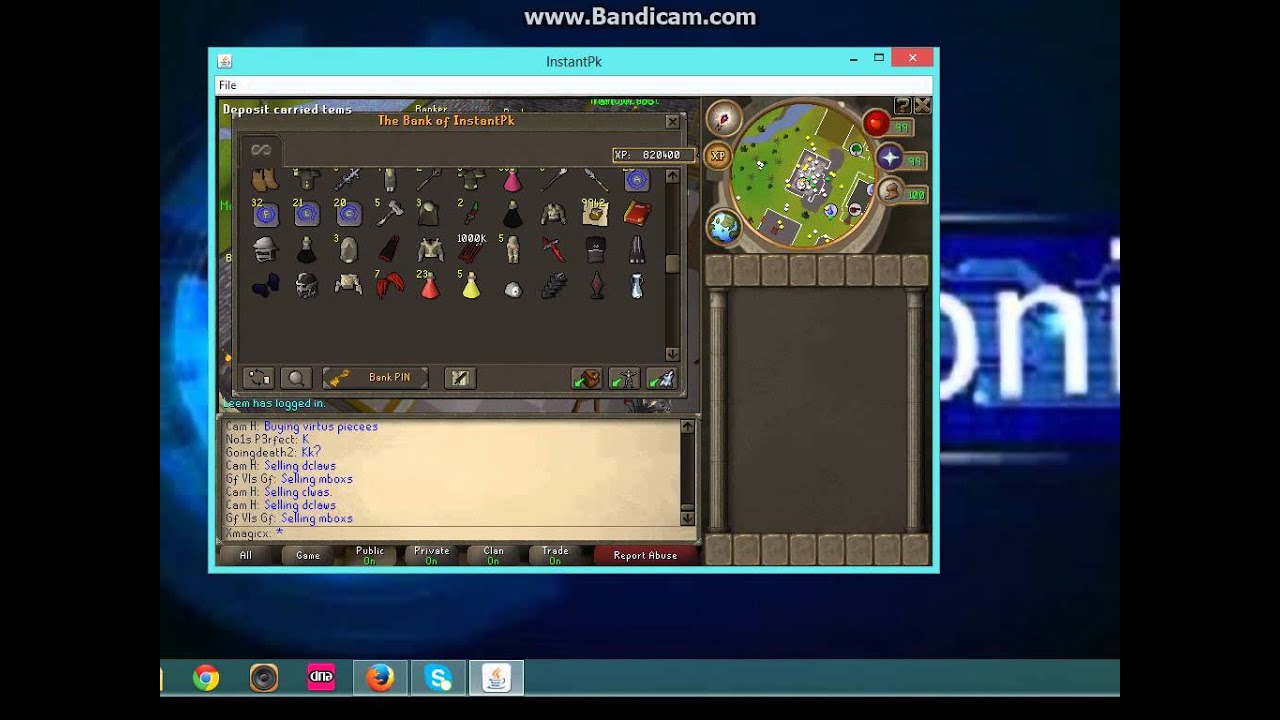Deposit familiar's items using the wolf button
The height and width of the screenshot is (720, 1280).
661,378
